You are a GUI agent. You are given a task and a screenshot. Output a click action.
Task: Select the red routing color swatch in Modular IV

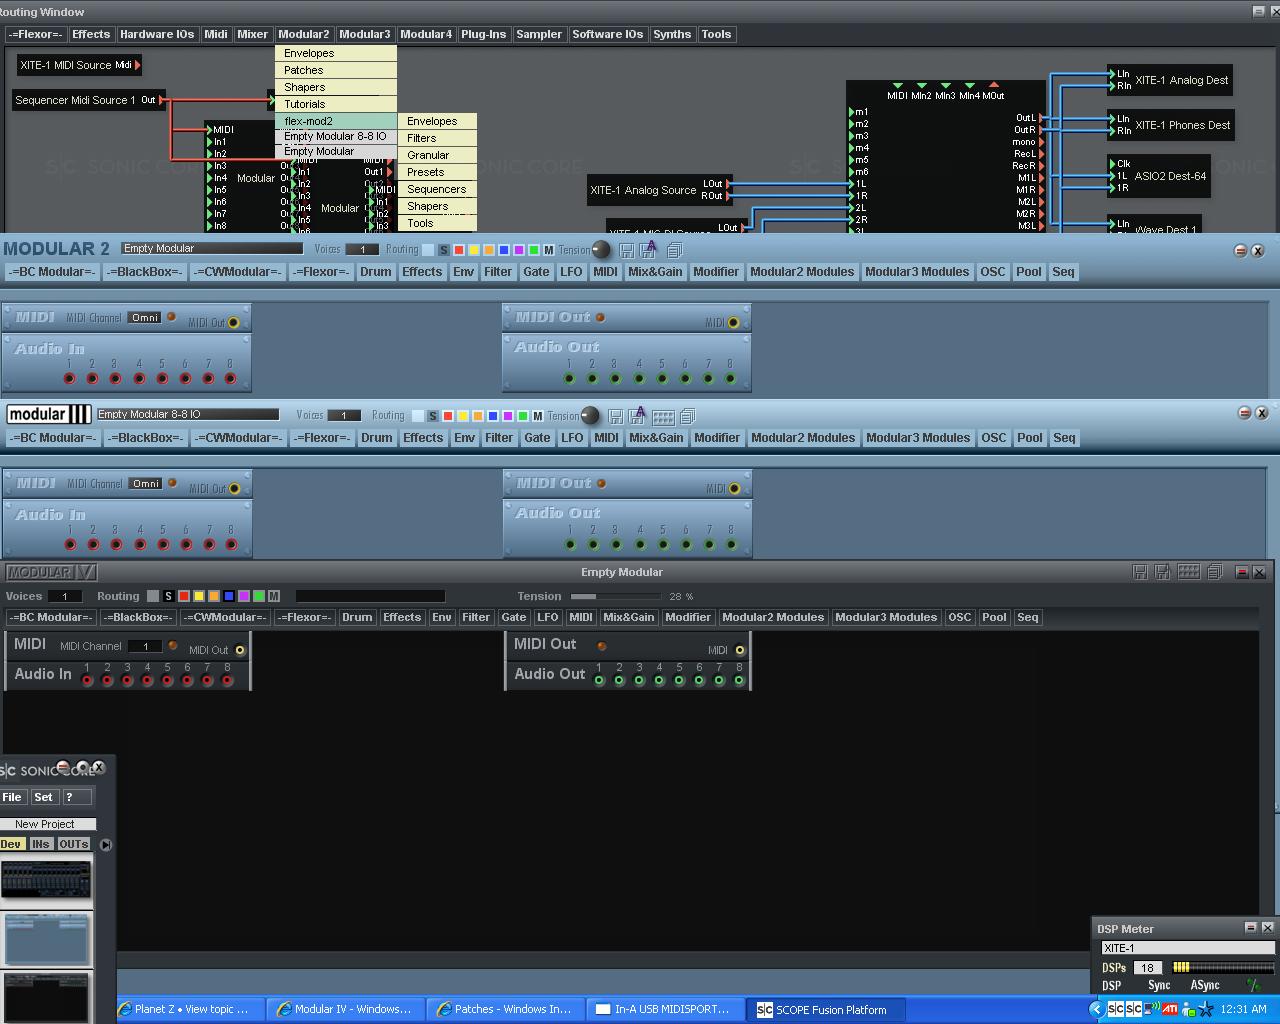[184, 596]
